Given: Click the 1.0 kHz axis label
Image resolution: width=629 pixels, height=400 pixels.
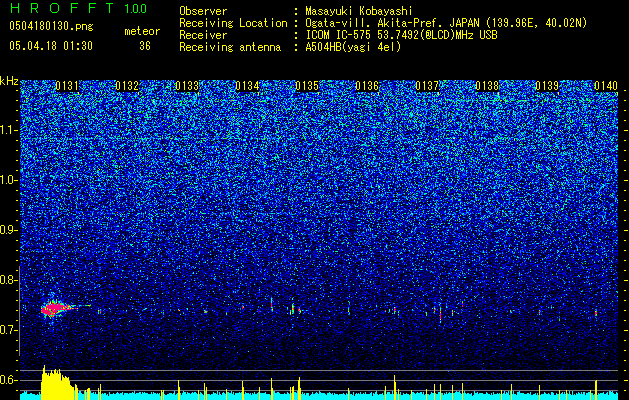Looking at the screenshot, I should coord(9,180).
